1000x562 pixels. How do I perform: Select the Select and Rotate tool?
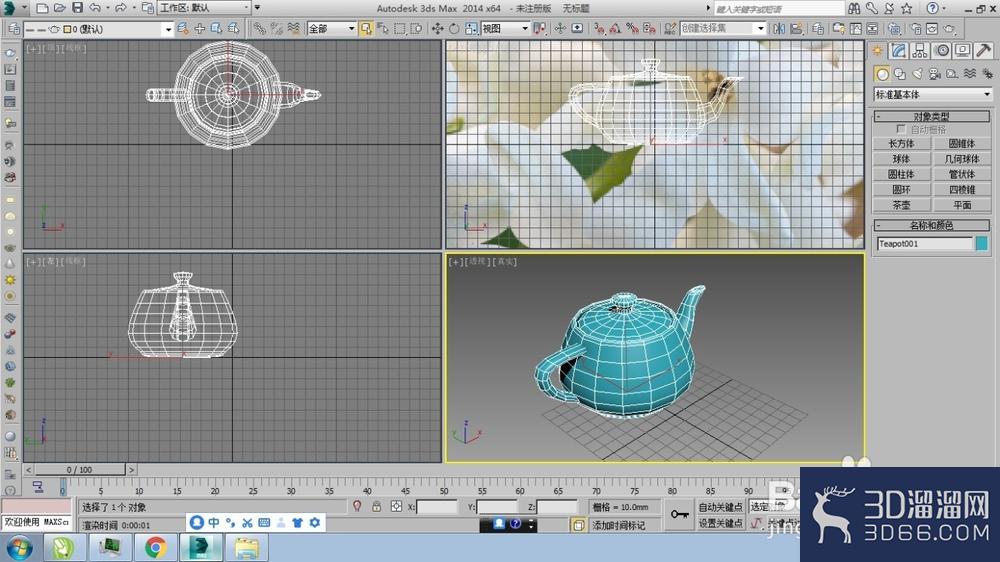pyautogui.click(x=454, y=29)
